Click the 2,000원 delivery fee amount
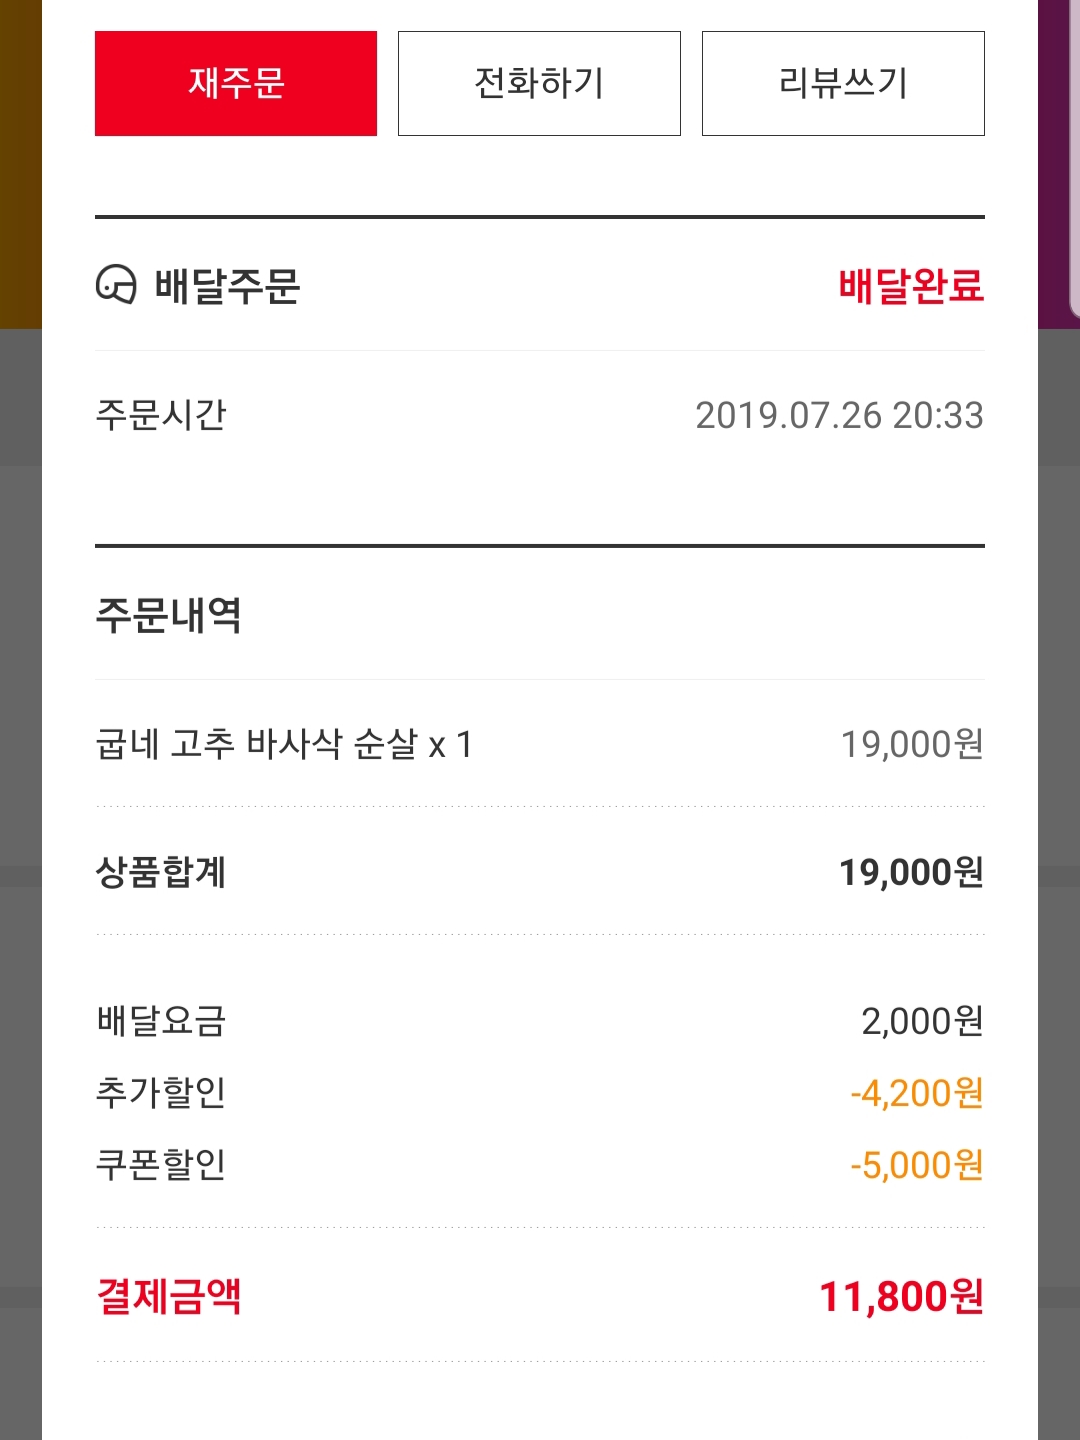This screenshot has width=1080, height=1440. click(922, 1021)
